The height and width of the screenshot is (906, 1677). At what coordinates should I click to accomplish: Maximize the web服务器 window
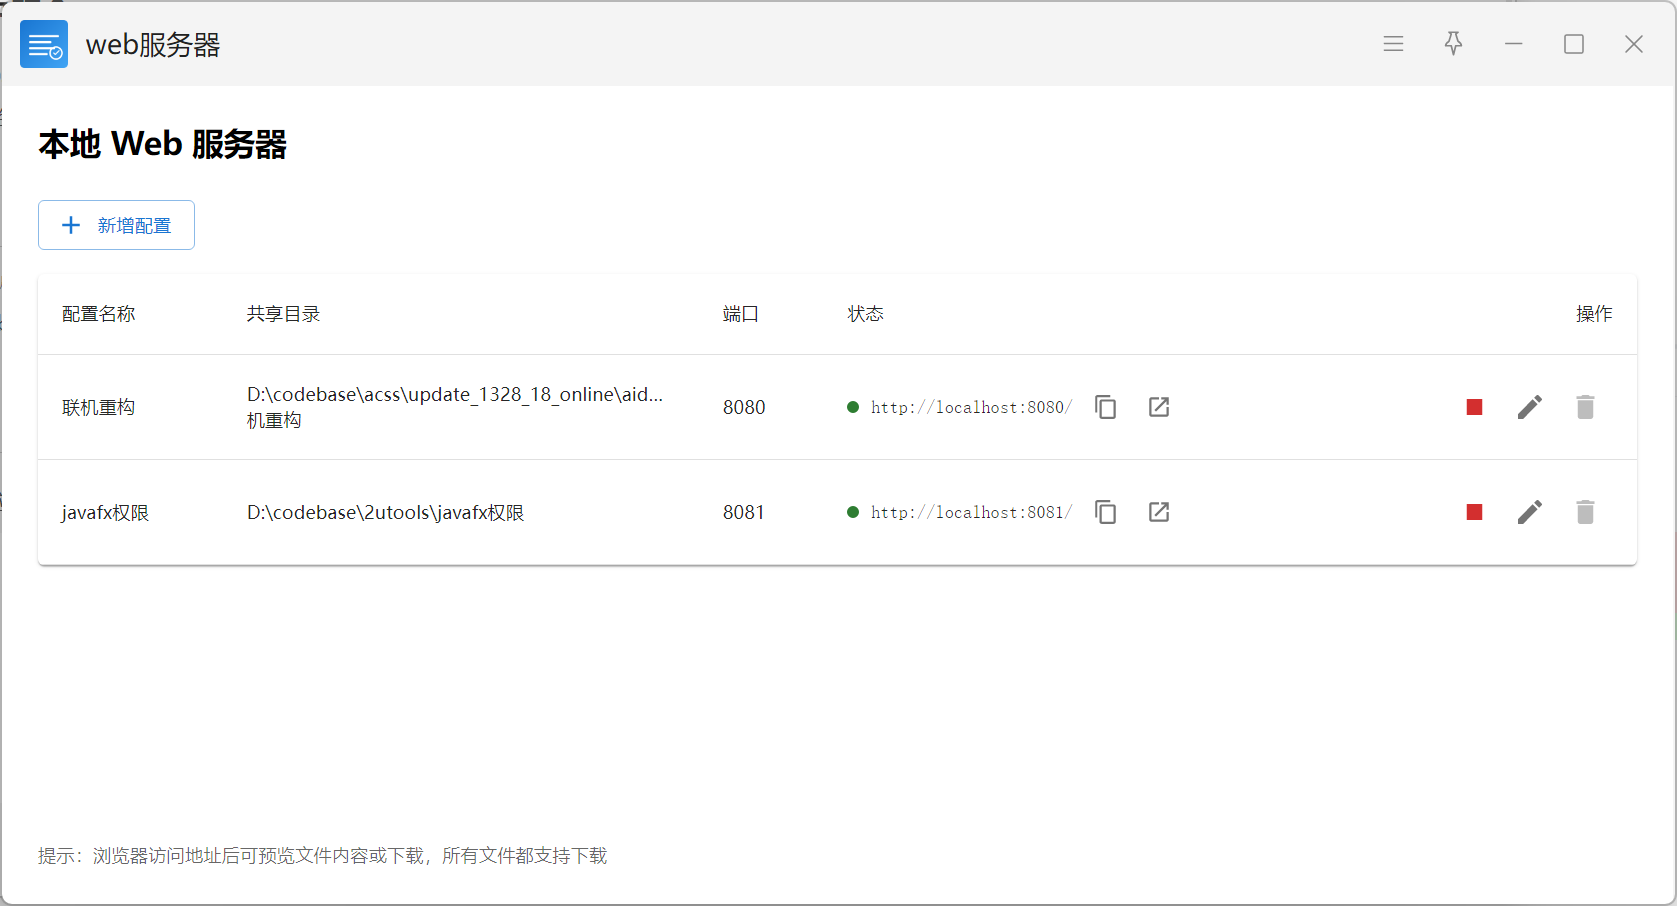coord(1573,44)
